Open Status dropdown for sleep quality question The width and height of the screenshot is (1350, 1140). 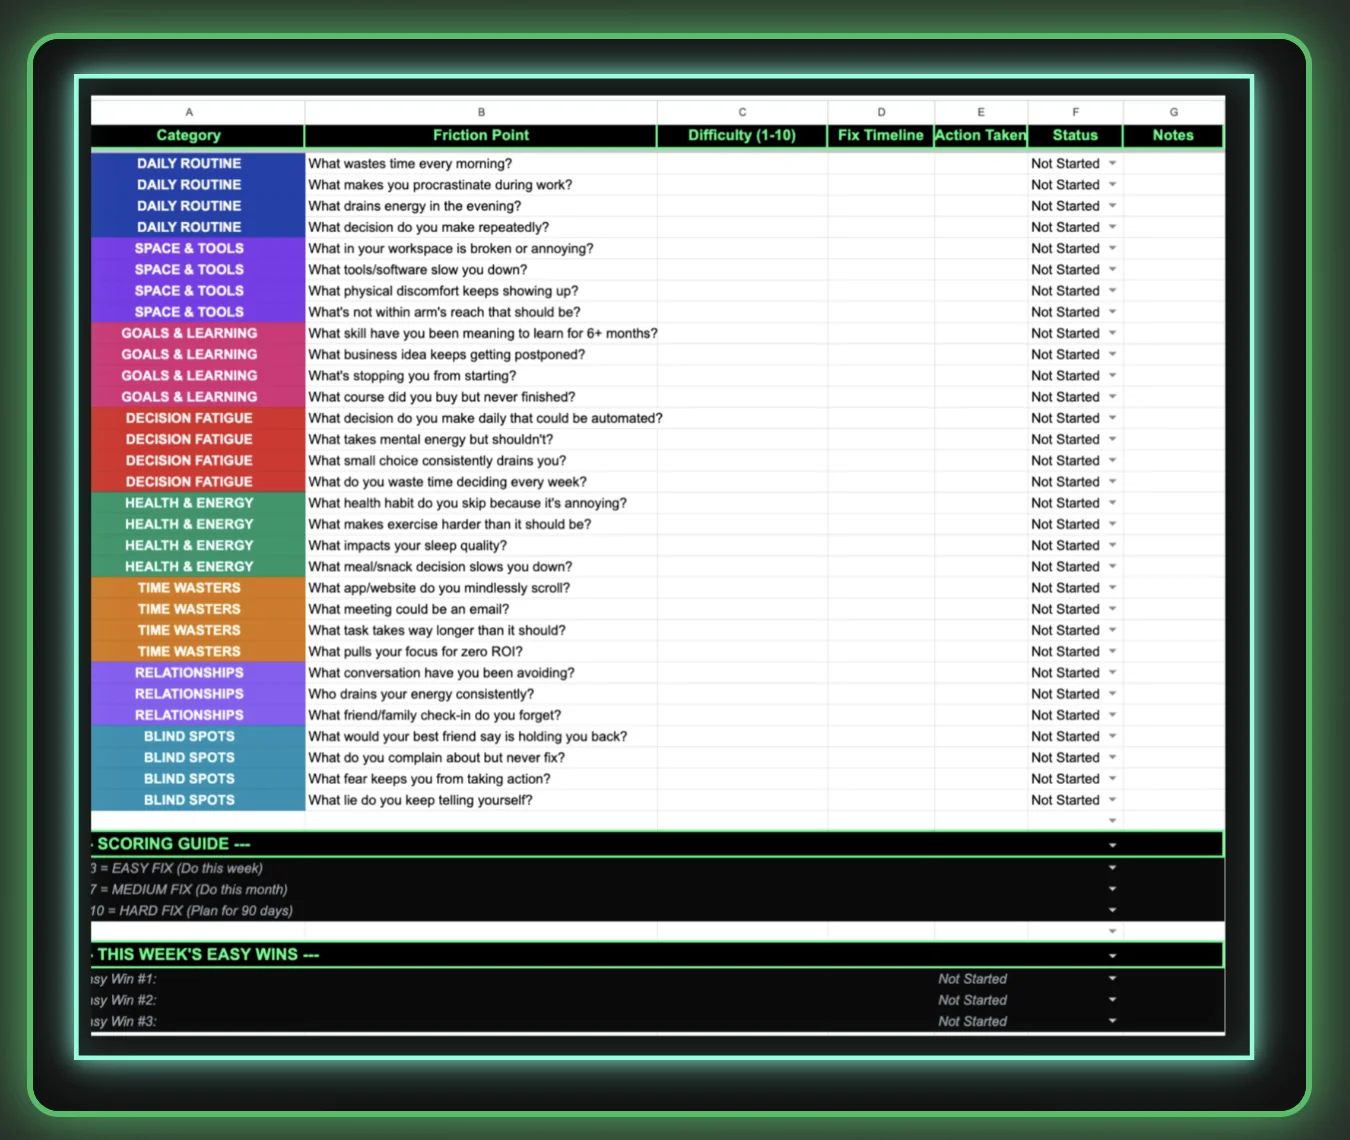[x=1112, y=545]
